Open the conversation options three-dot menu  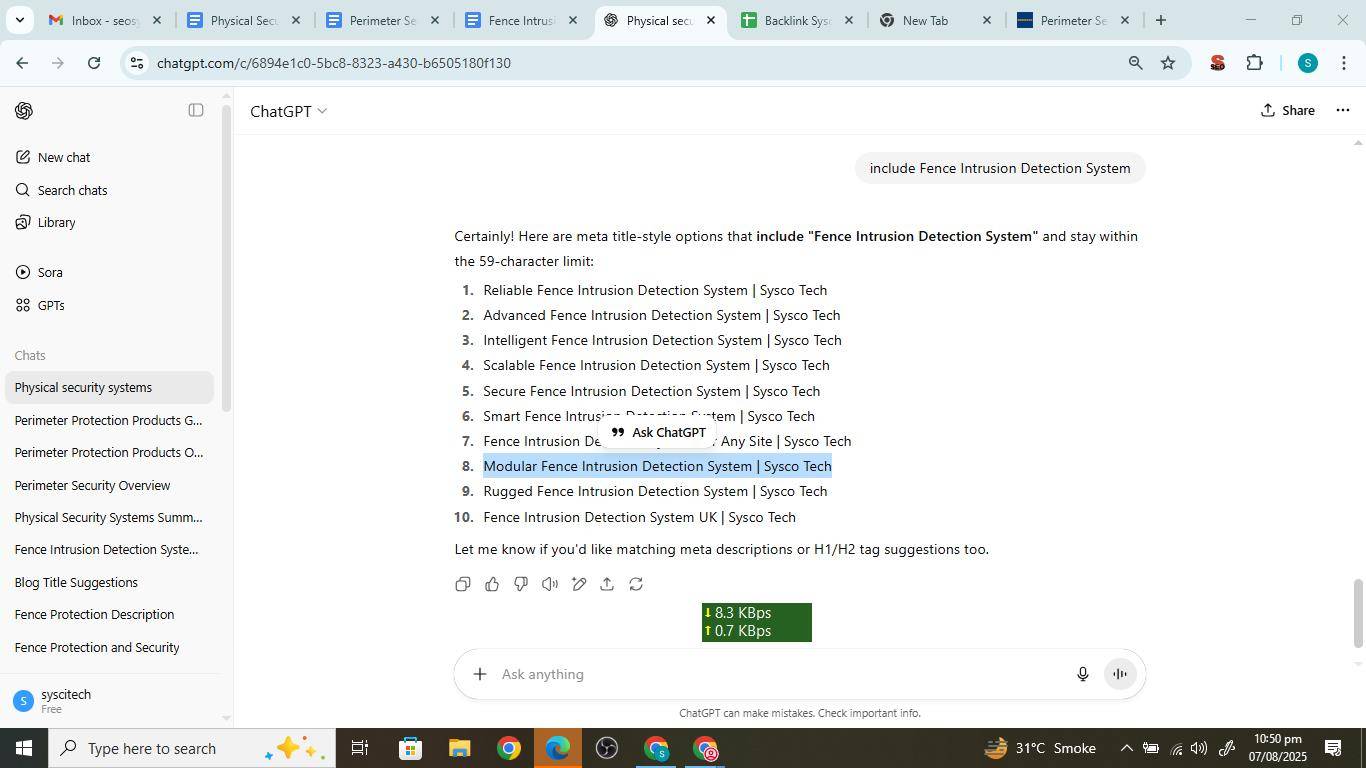click(x=1343, y=110)
